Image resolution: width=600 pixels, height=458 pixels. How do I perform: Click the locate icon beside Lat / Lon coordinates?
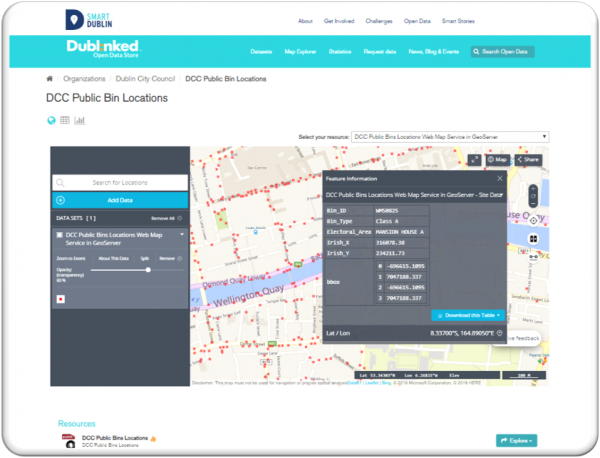pyautogui.click(x=499, y=333)
